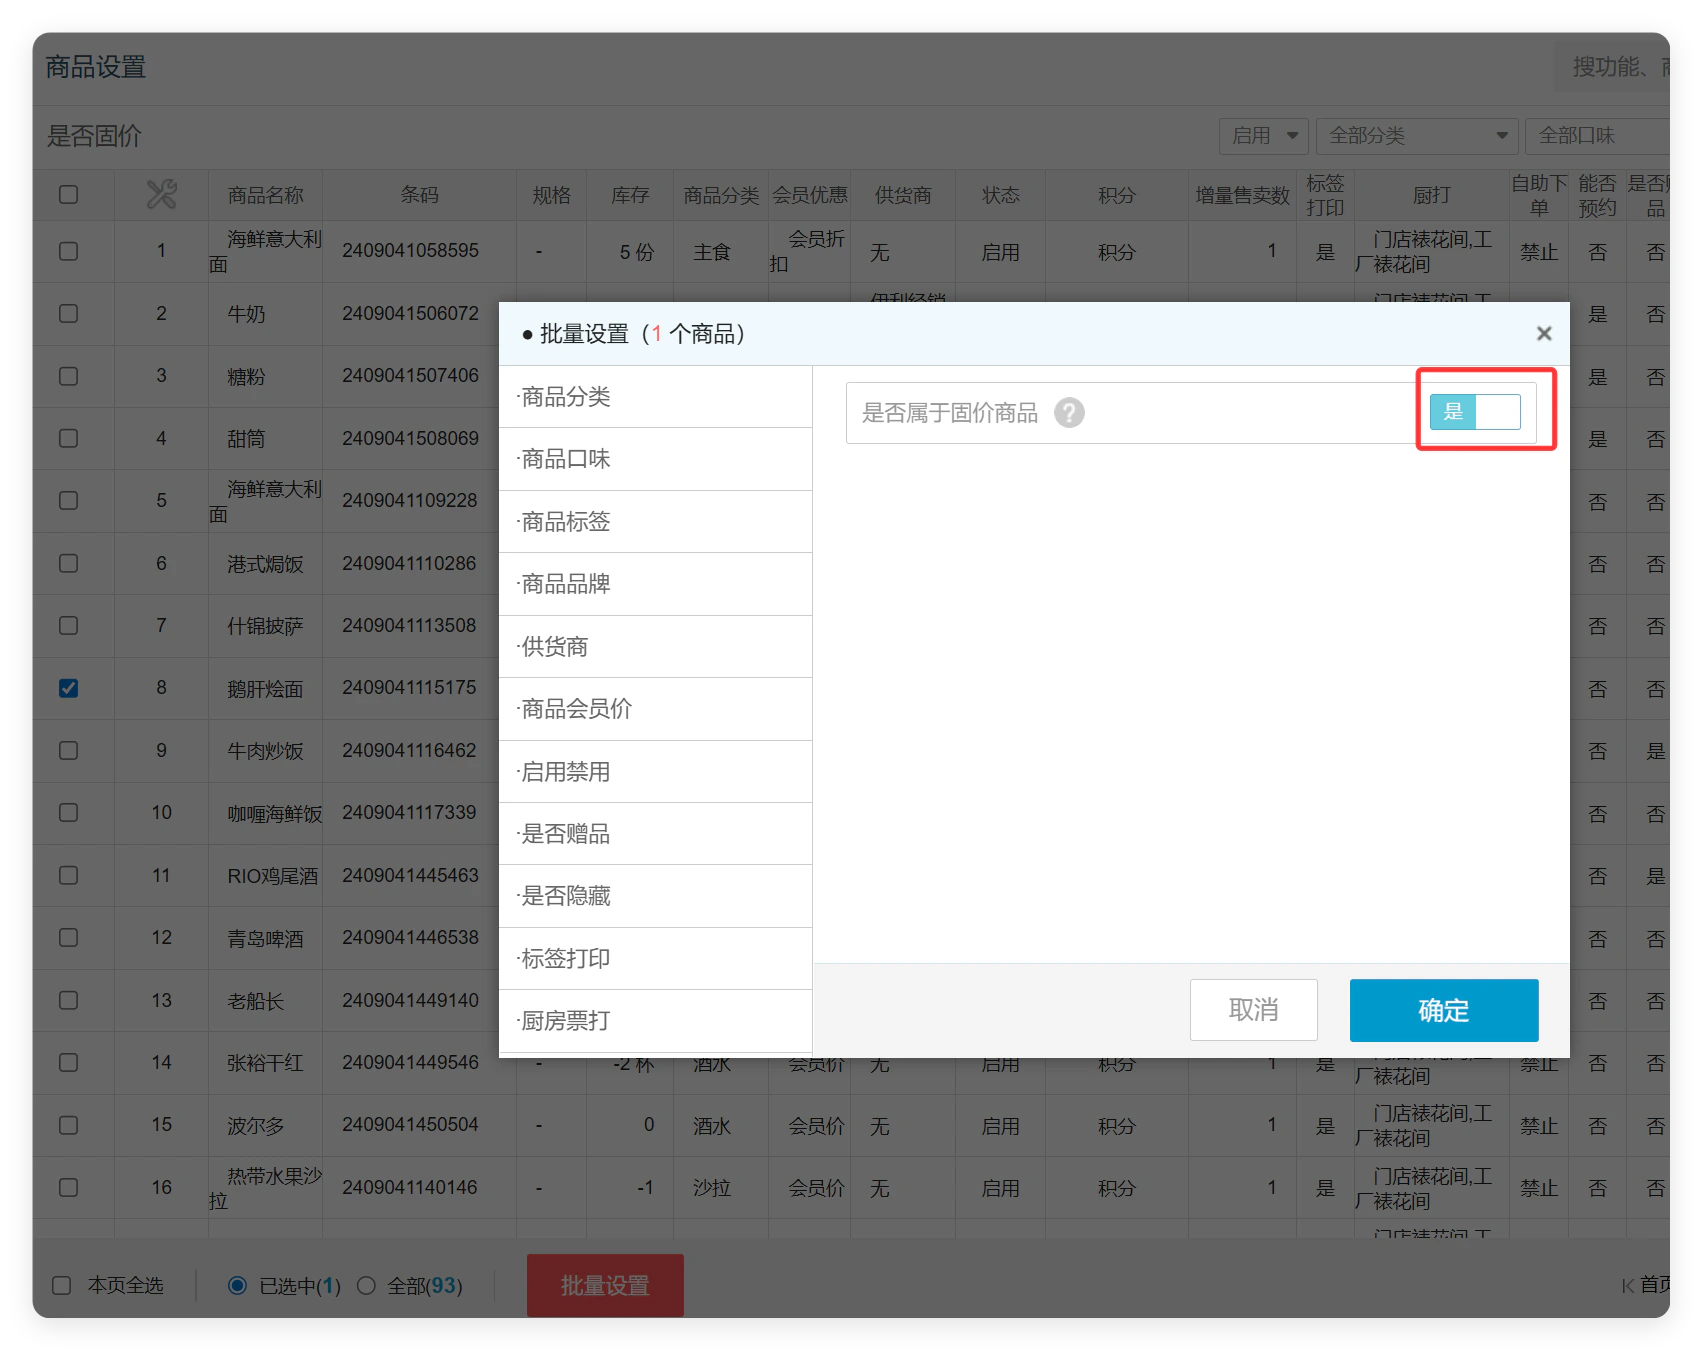Open the 商品会员价 settings item
This screenshot has width=1702, height=1350.
pos(655,709)
